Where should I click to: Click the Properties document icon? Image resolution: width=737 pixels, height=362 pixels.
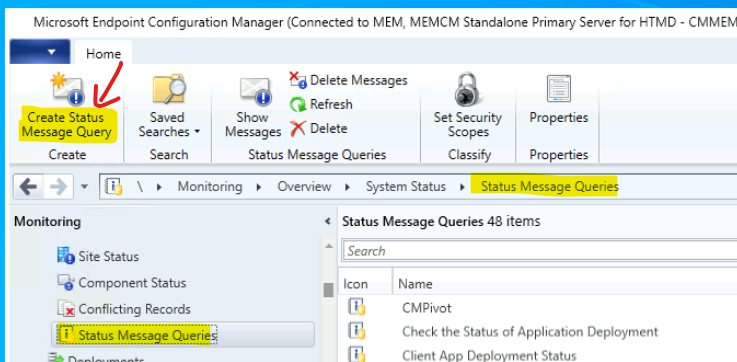click(x=559, y=88)
